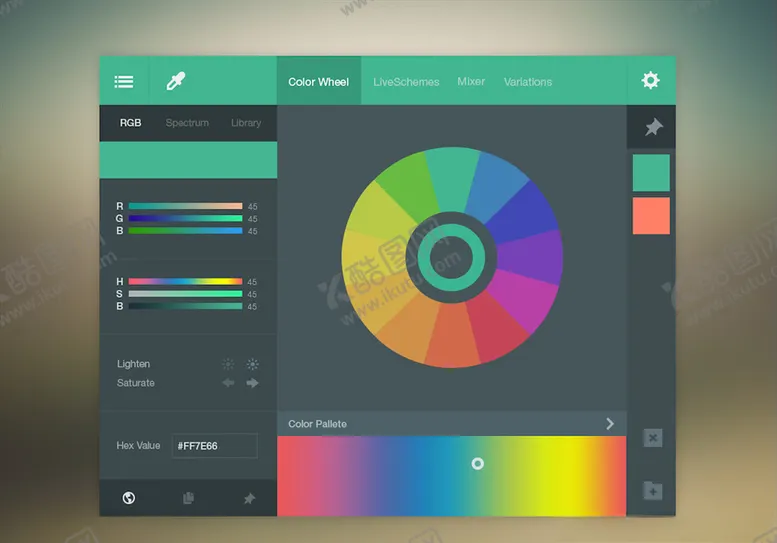Pick the bright green wheel segment
The width and height of the screenshot is (777, 543).
tap(409, 186)
